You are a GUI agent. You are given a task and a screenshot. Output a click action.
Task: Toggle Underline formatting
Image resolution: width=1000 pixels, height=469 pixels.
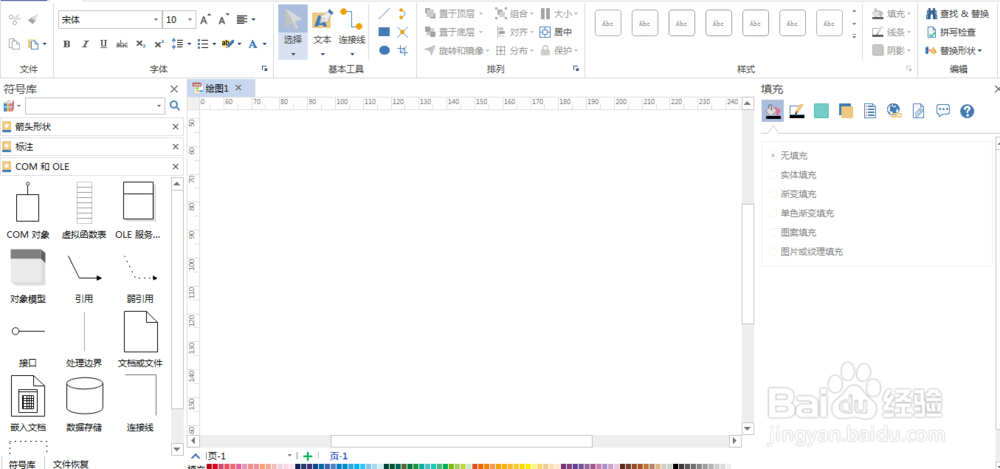103,44
